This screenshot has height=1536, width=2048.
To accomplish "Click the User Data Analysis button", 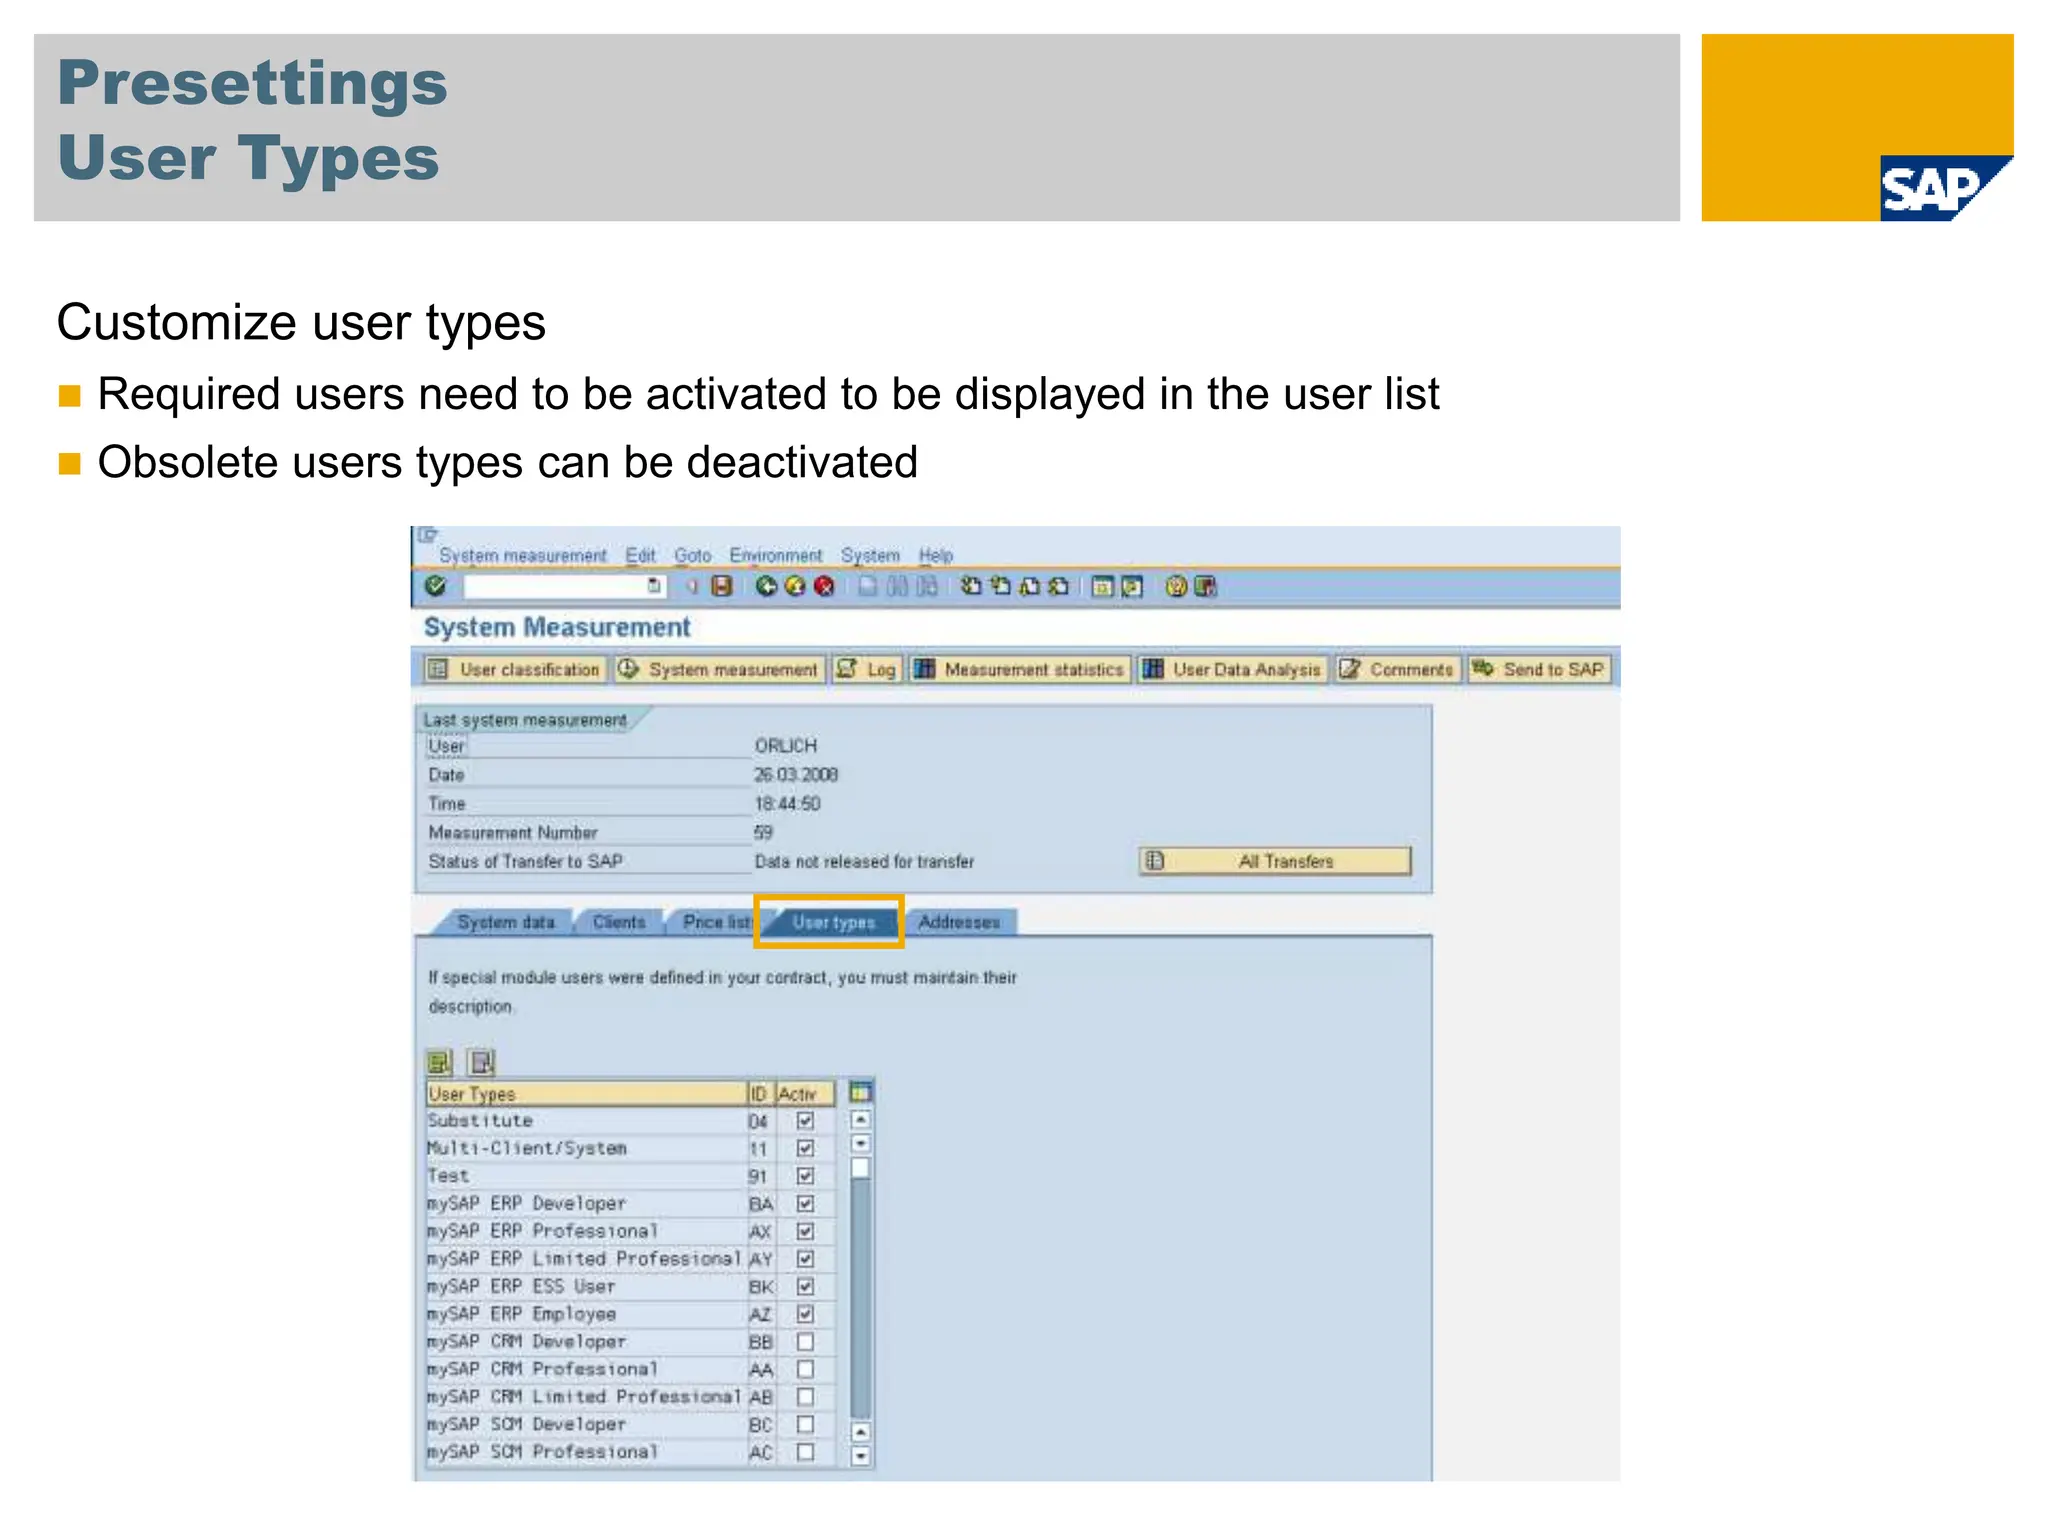I will [1232, 669].
